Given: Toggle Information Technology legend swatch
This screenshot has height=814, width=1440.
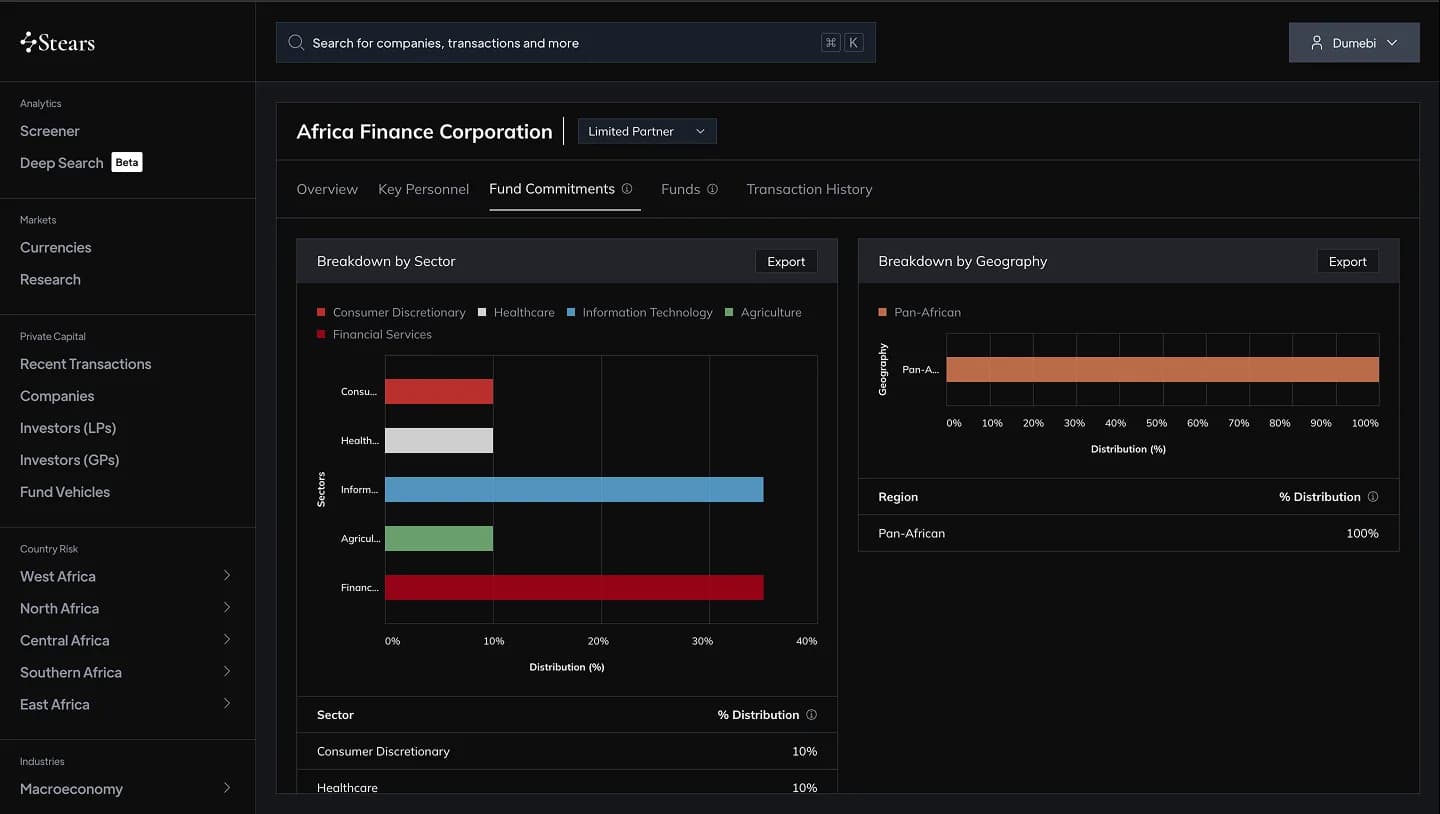Looking at the screenshot, I should tap(571, 312).
